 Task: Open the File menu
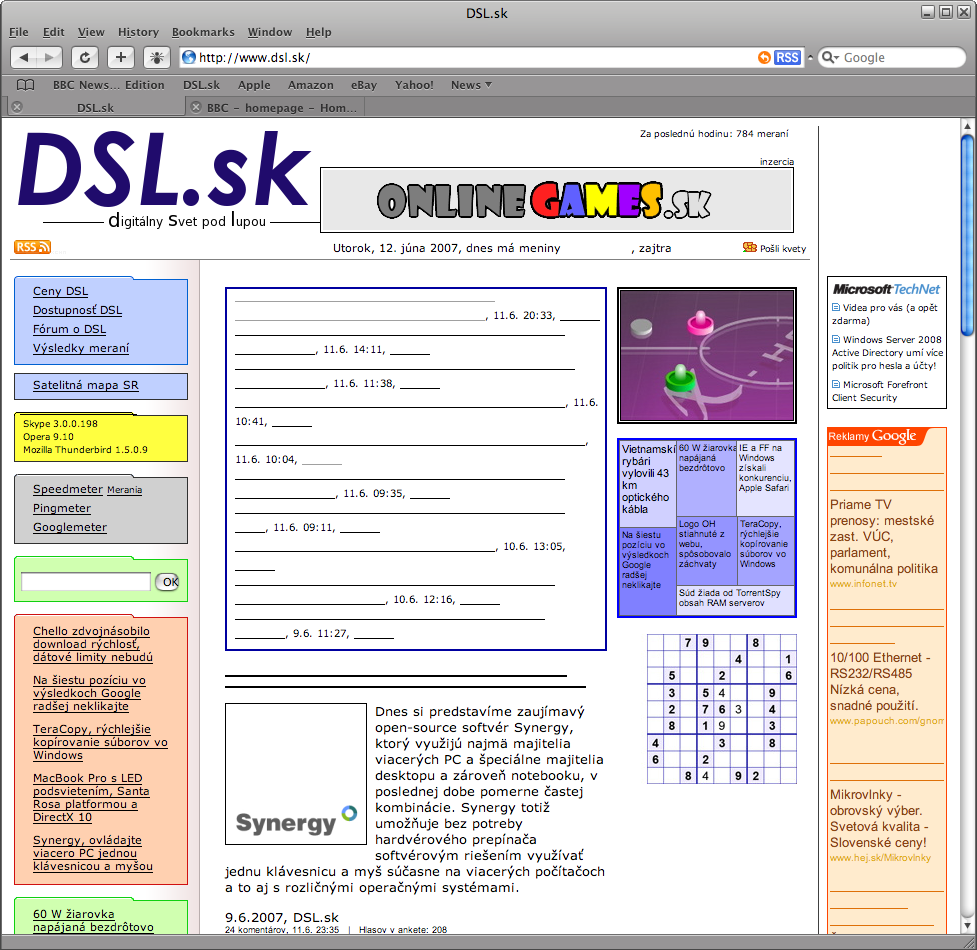(x=19, y=32)
